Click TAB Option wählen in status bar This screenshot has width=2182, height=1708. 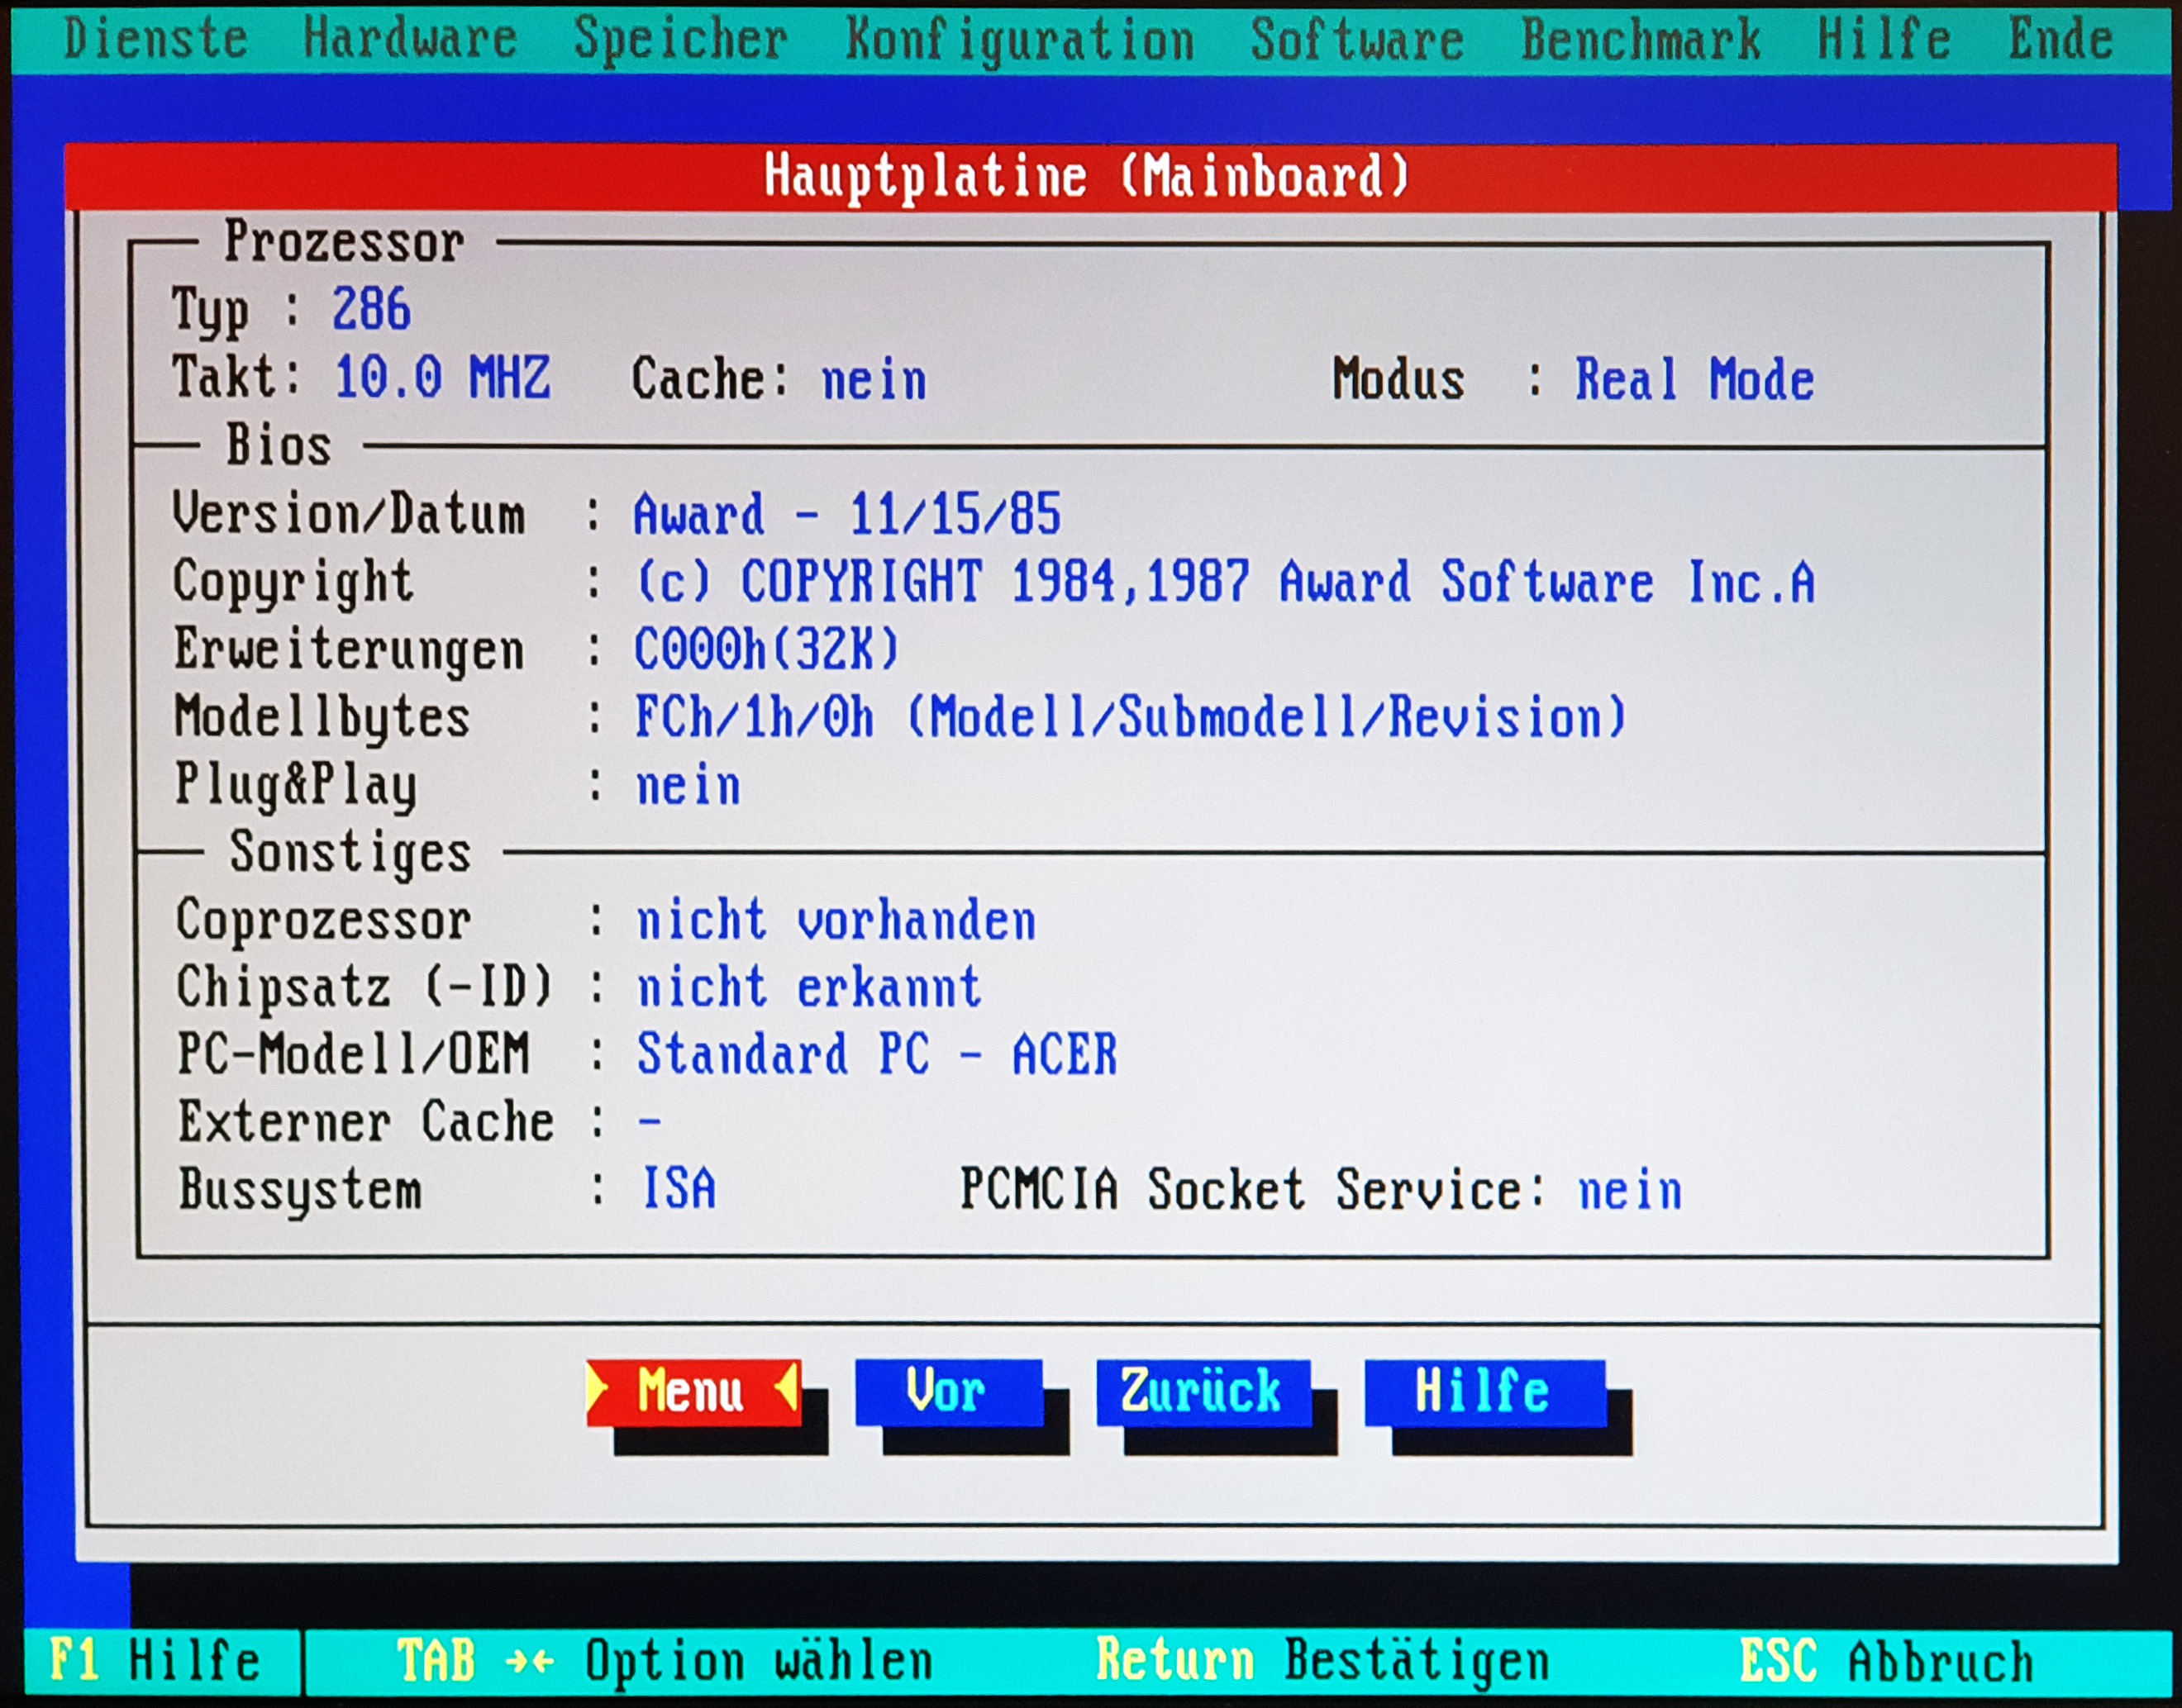pyautogui.click(x=664, y=1662)
